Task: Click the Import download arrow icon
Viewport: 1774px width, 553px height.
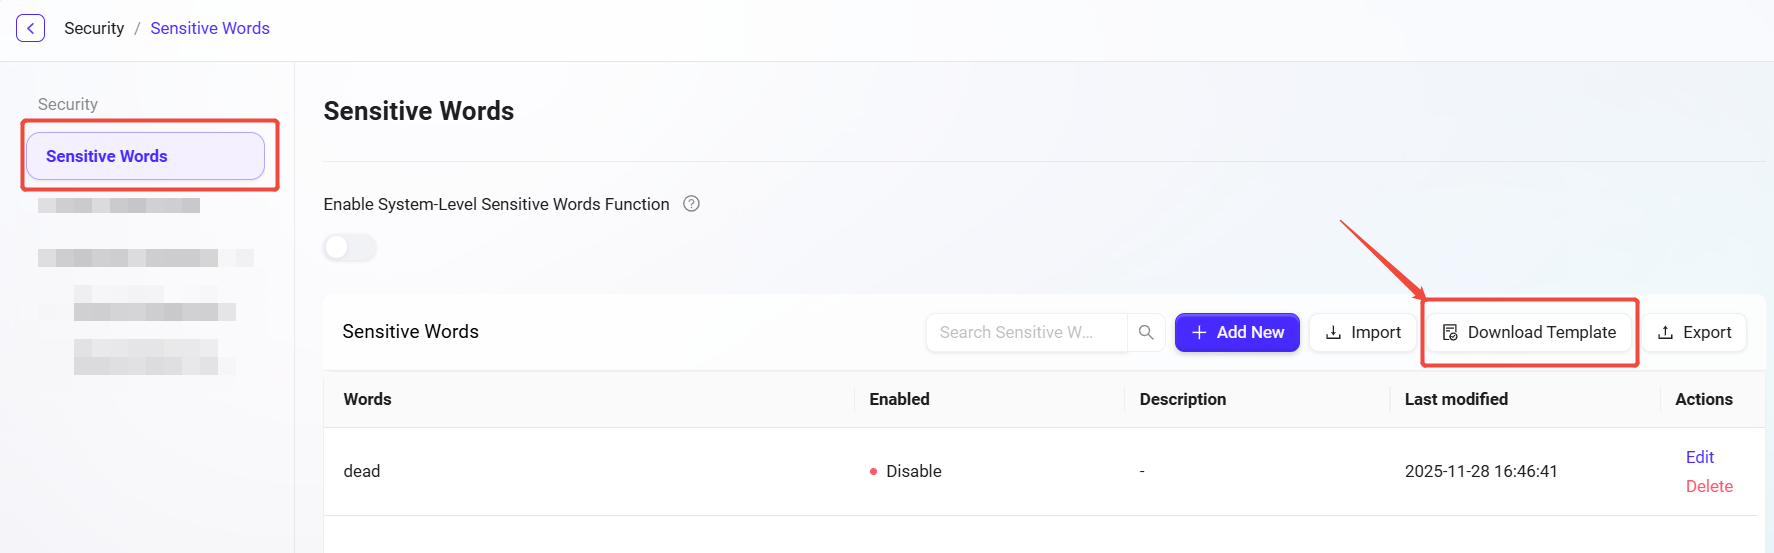Action: tap(1333, 332)
